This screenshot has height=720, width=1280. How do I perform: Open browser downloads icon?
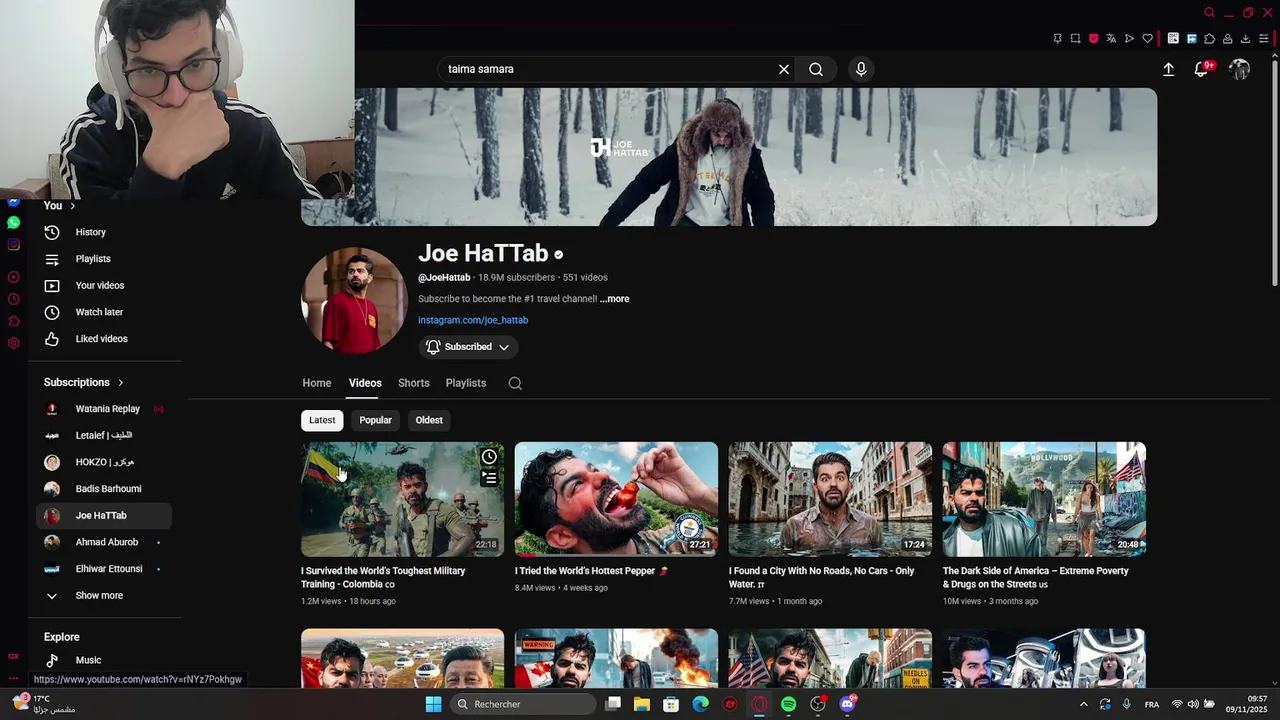point(1245,39)
